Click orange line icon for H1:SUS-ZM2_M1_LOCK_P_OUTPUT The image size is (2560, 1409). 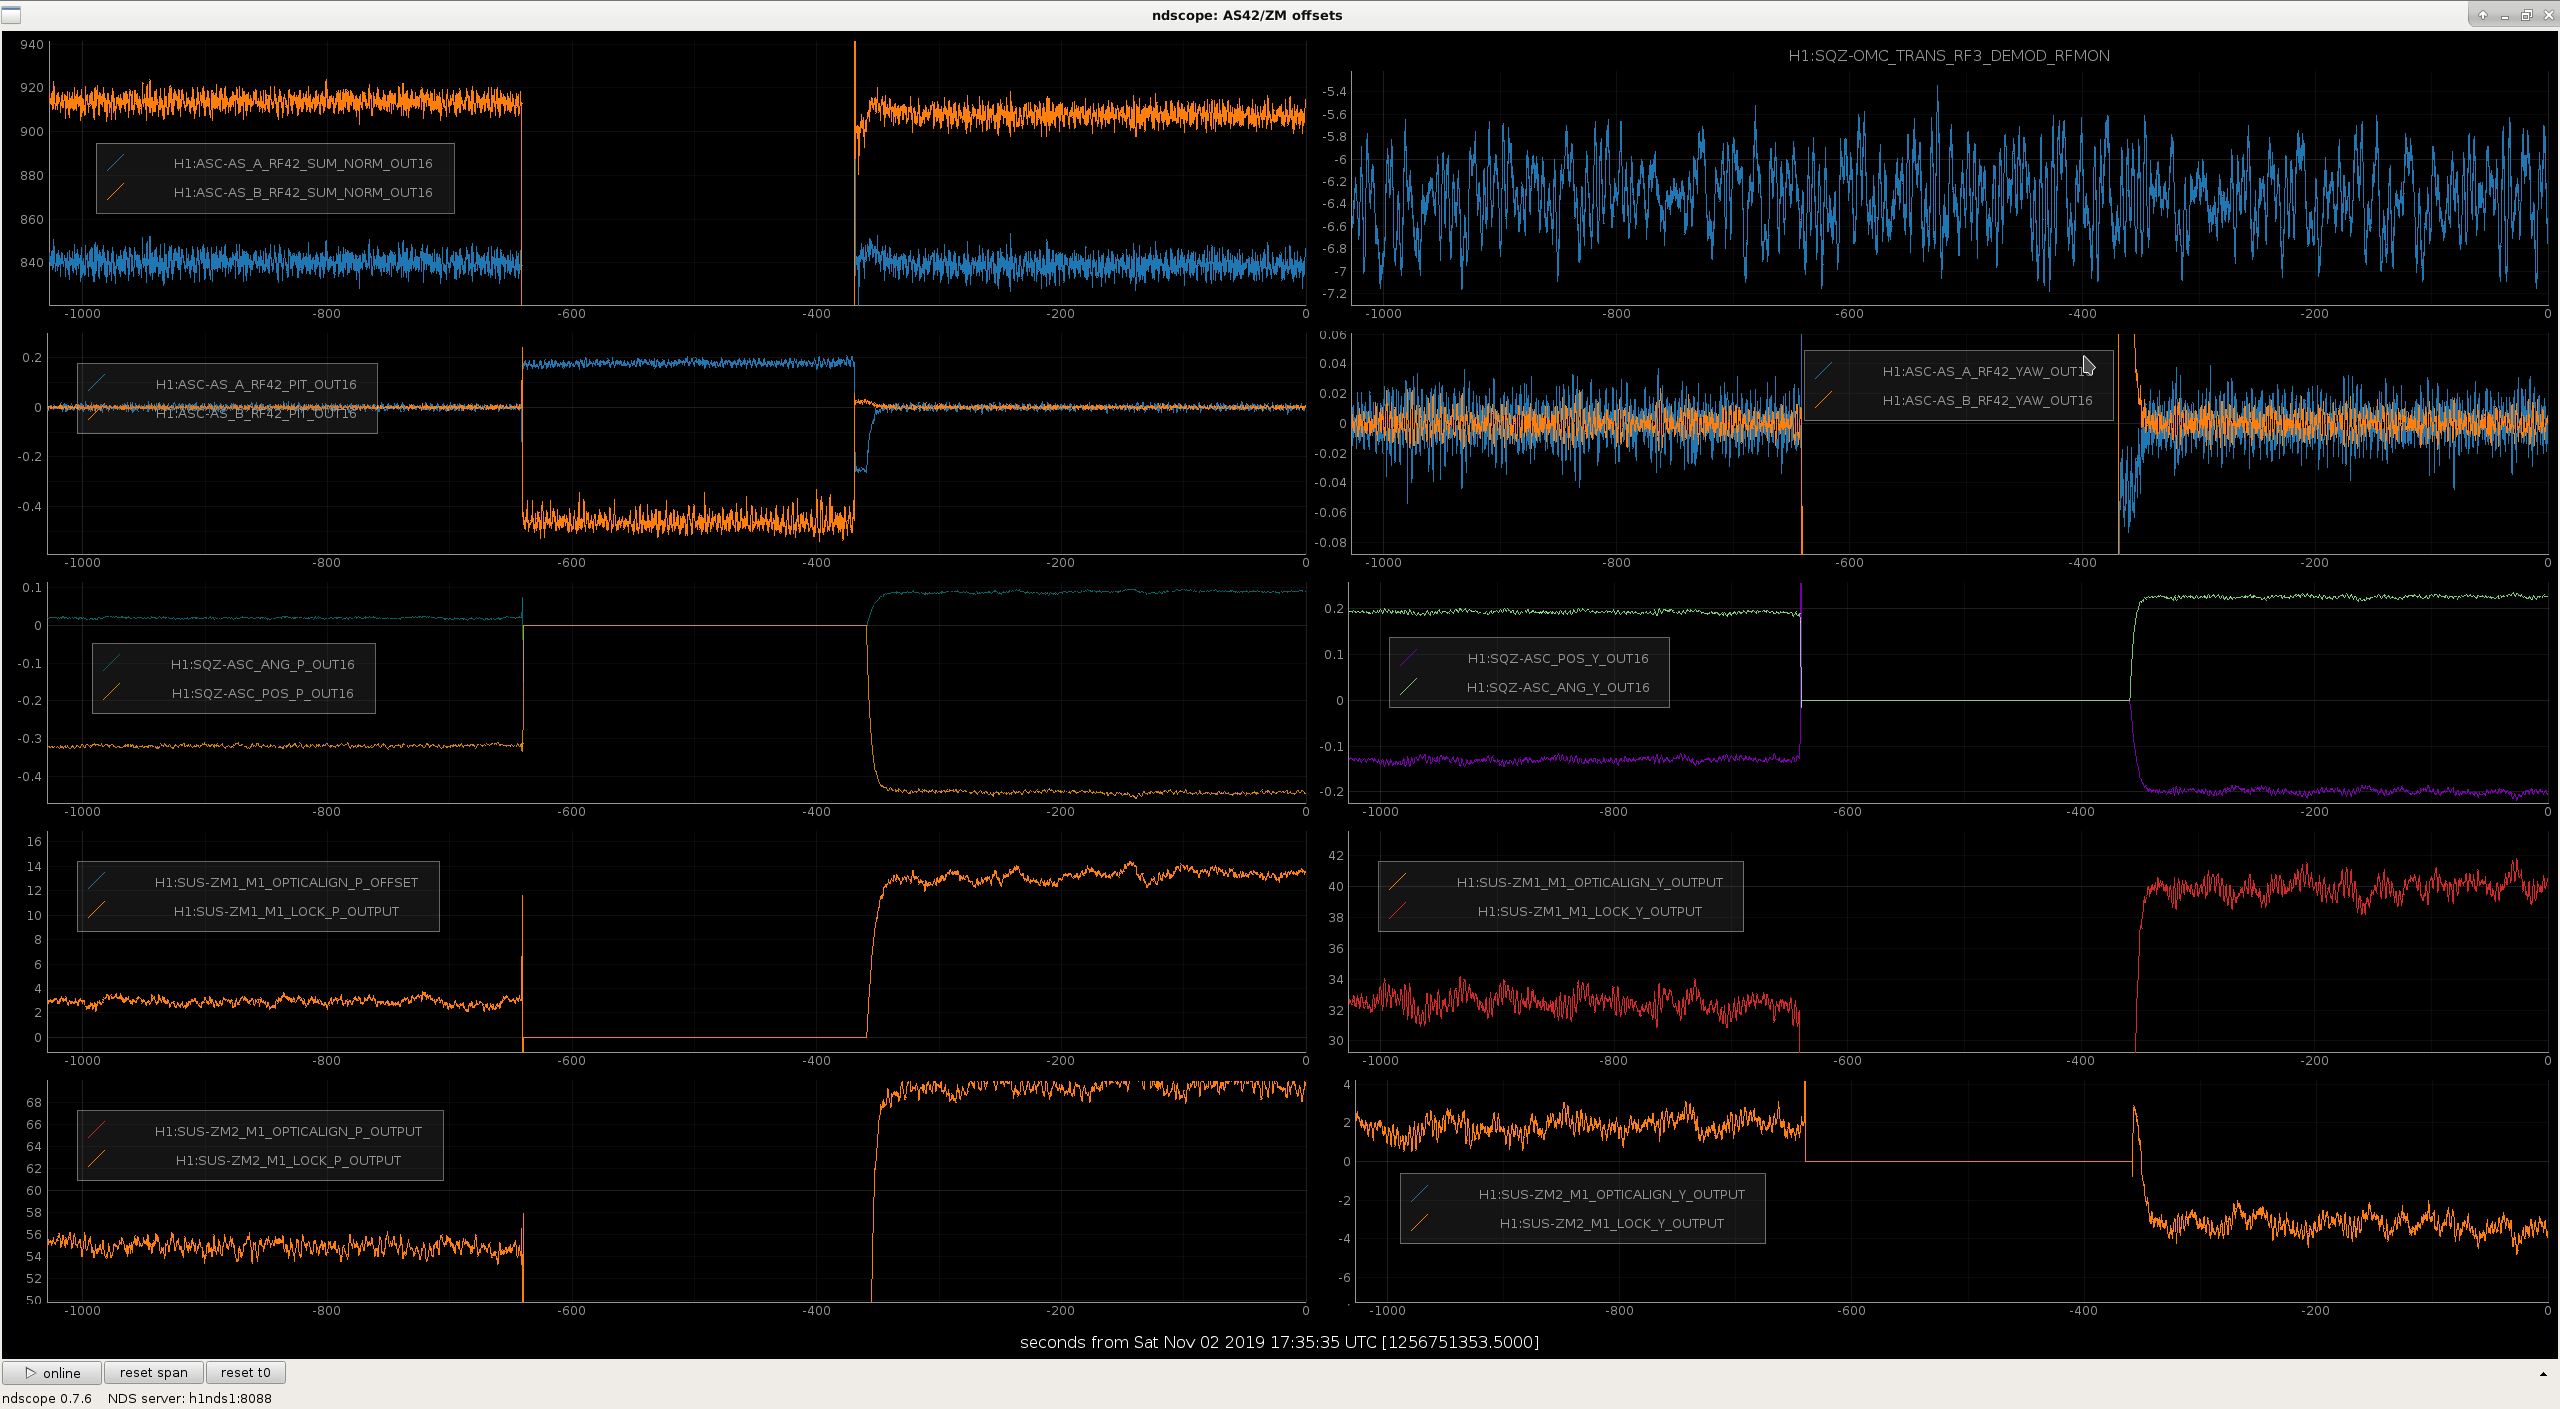(x=97, y=1159)
